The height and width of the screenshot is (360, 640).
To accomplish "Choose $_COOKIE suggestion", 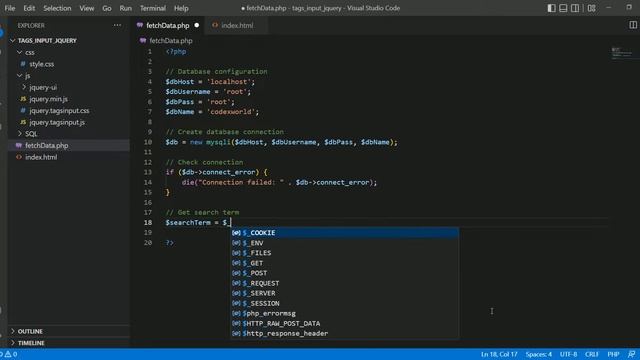I will (345, 233).
